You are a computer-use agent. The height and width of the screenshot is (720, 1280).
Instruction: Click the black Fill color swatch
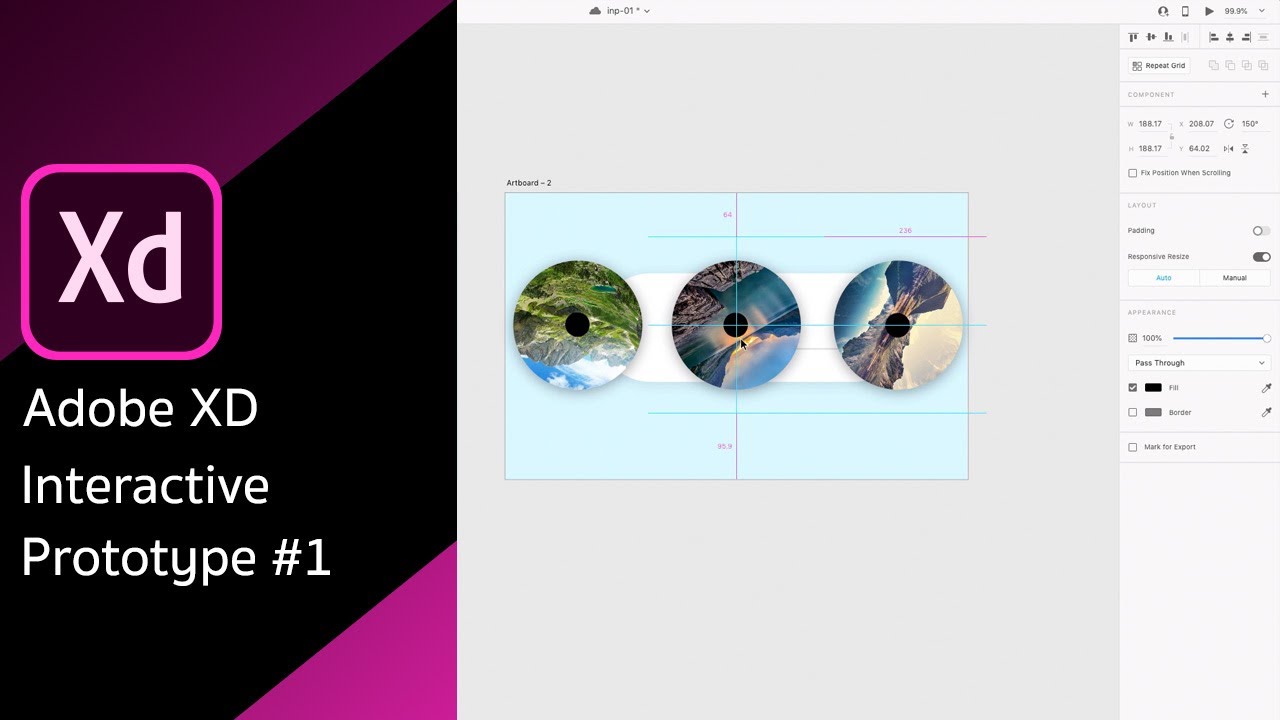pyautogui.click(x=1153, y=387)
